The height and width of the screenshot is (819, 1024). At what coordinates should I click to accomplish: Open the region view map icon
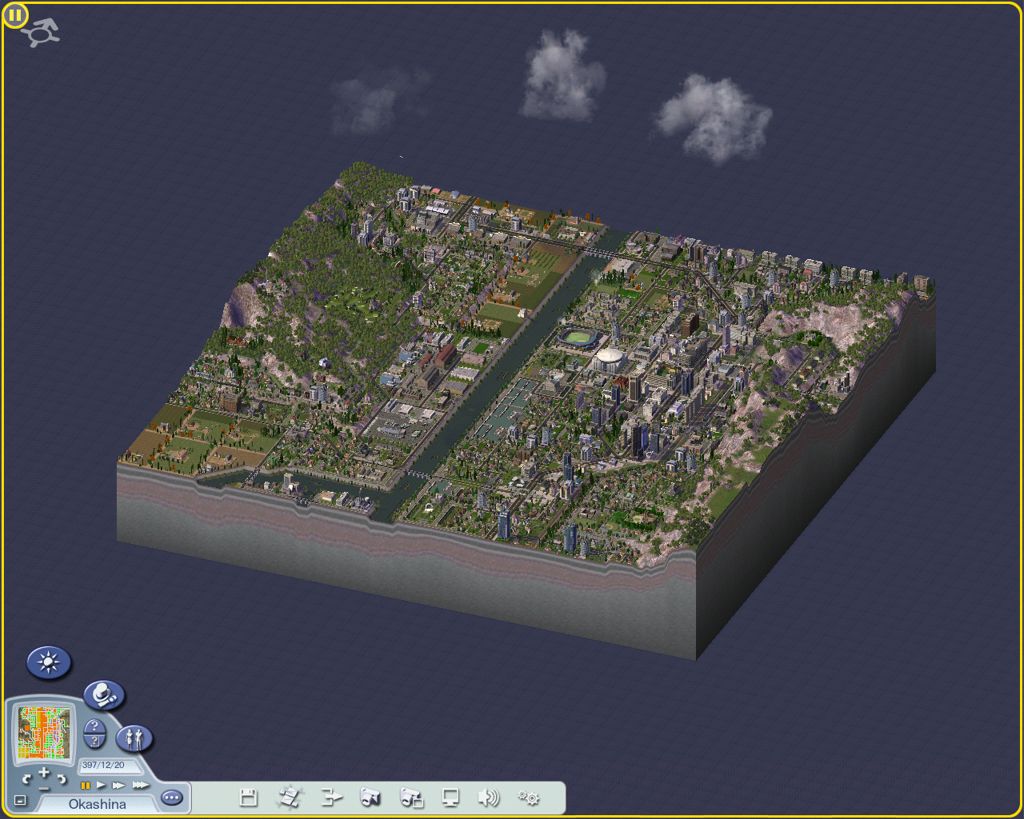289,797
